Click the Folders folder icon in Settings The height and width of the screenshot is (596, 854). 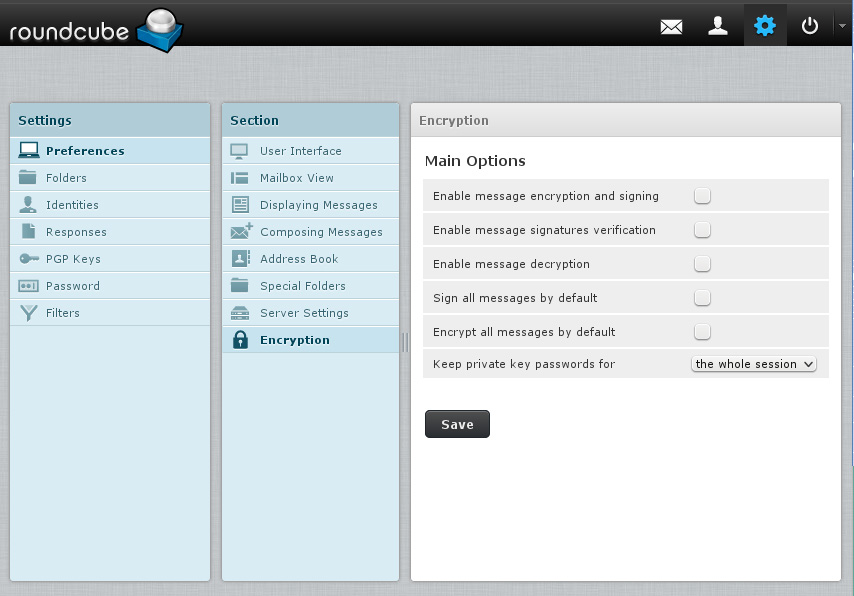(27, 177)
